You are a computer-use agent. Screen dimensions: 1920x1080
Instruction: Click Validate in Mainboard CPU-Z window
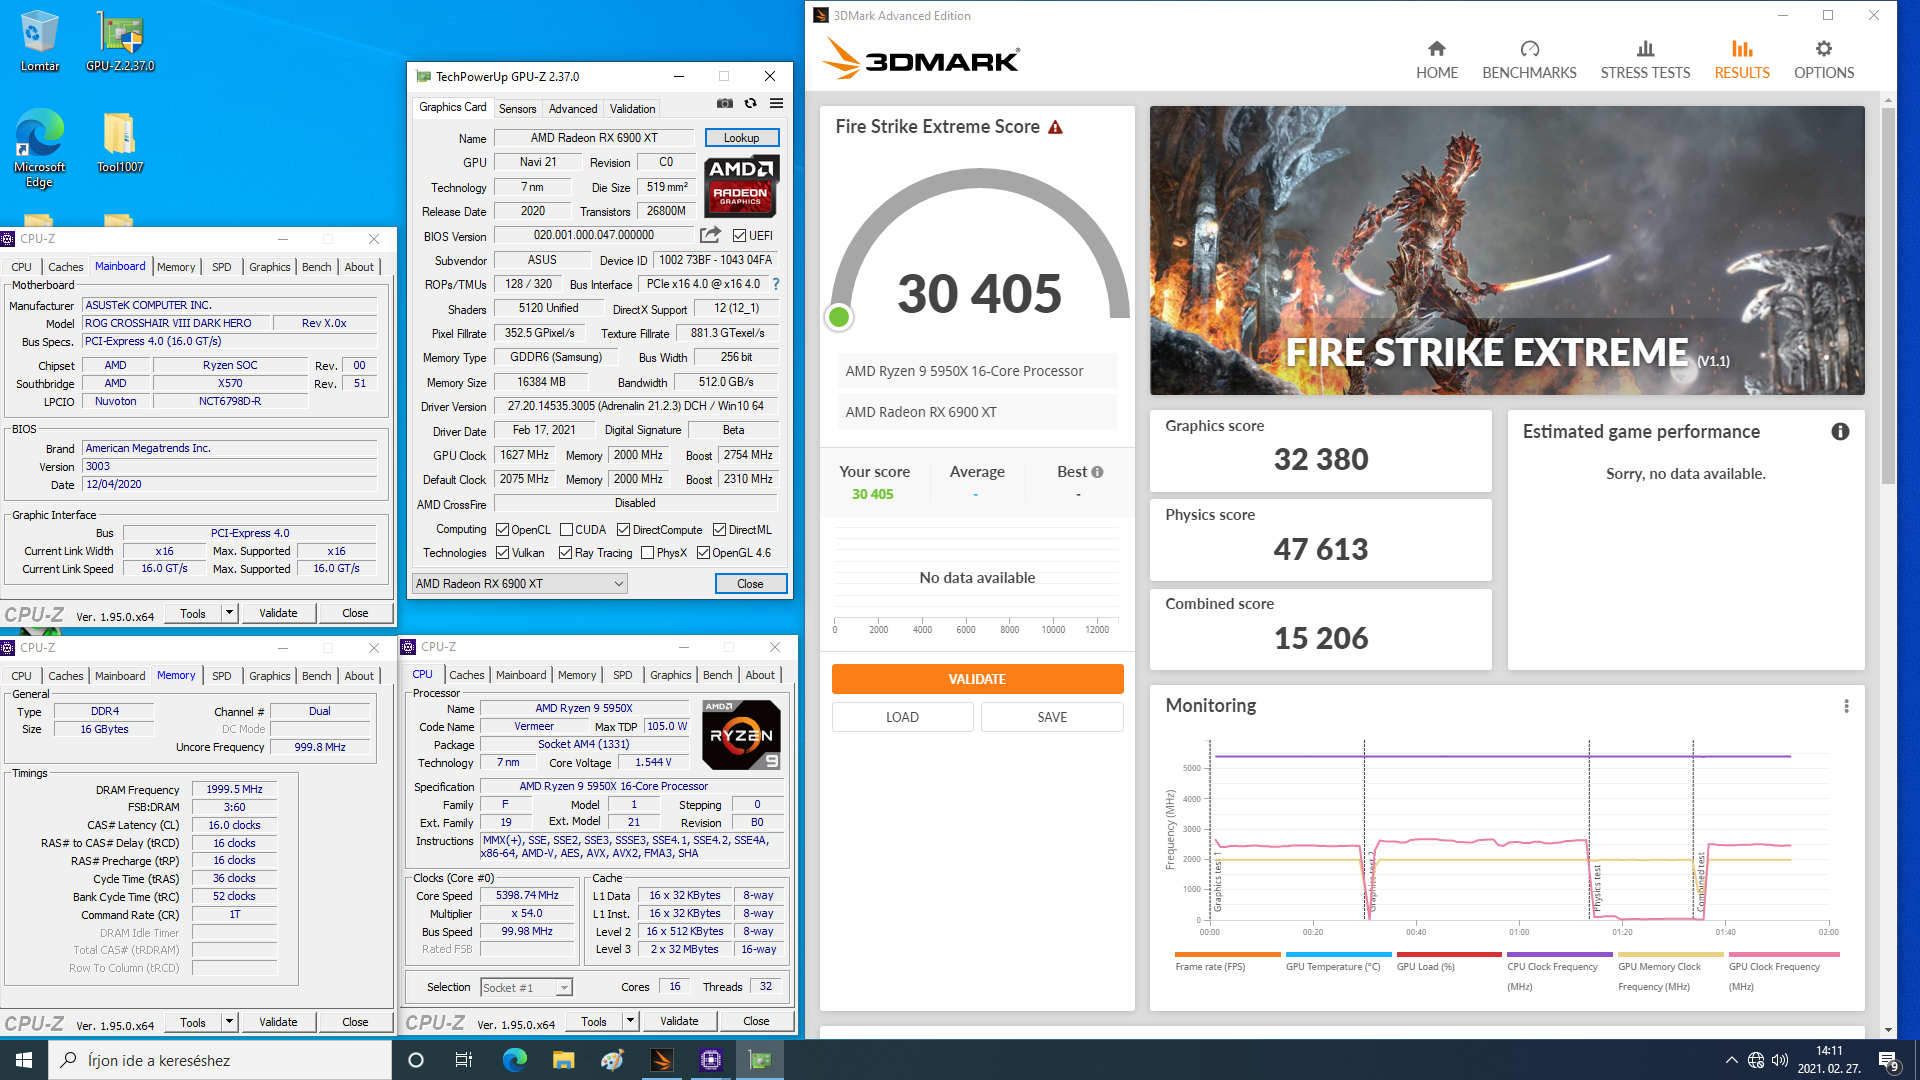coord(278,613)
